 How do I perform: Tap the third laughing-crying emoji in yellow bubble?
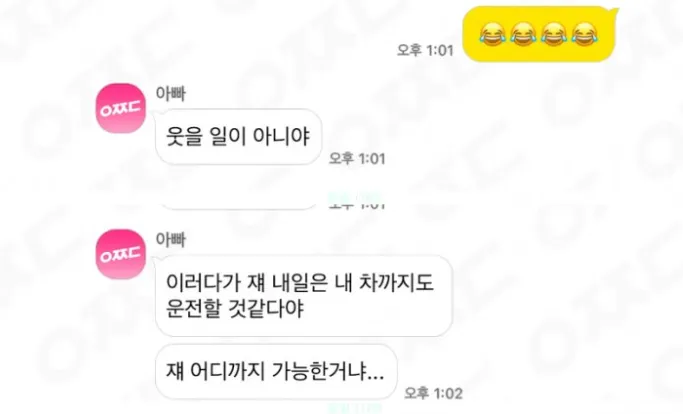554,35
